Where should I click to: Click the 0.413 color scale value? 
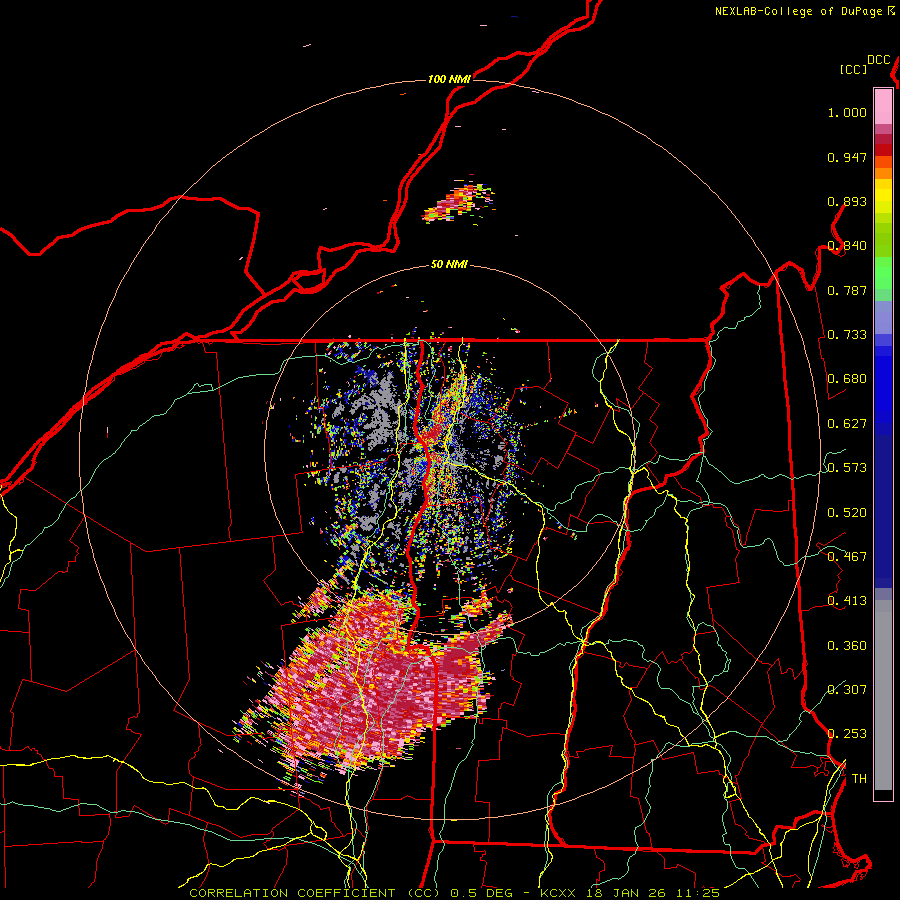(x=847, y=601)
